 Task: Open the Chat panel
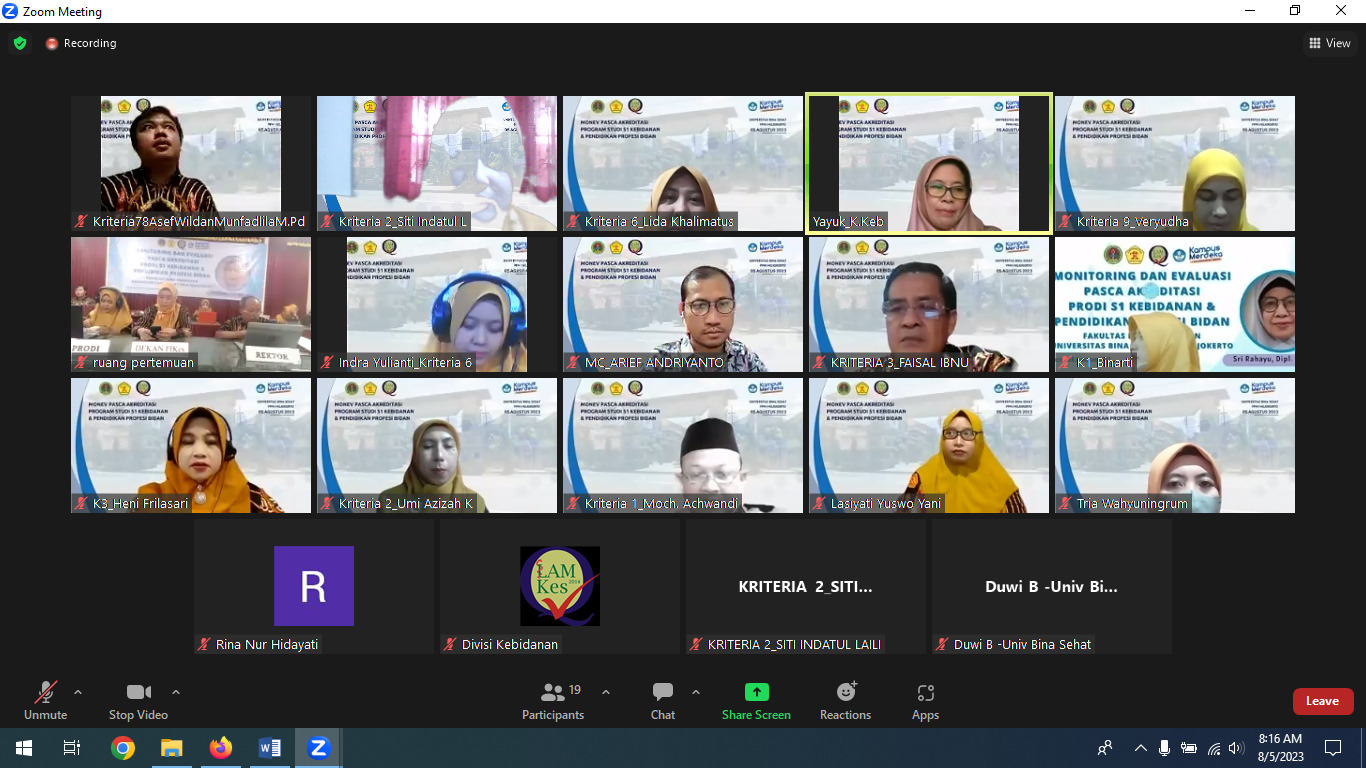[x=662, y=701]
